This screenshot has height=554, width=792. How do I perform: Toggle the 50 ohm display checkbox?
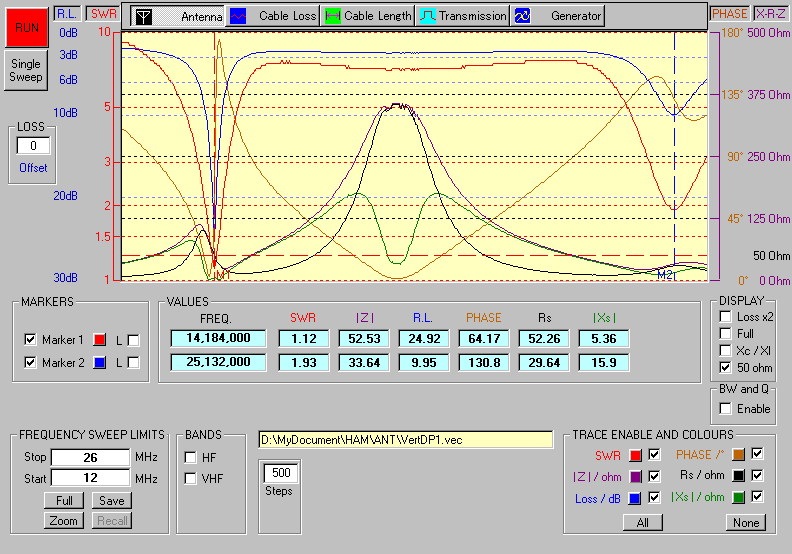(726, 368)
